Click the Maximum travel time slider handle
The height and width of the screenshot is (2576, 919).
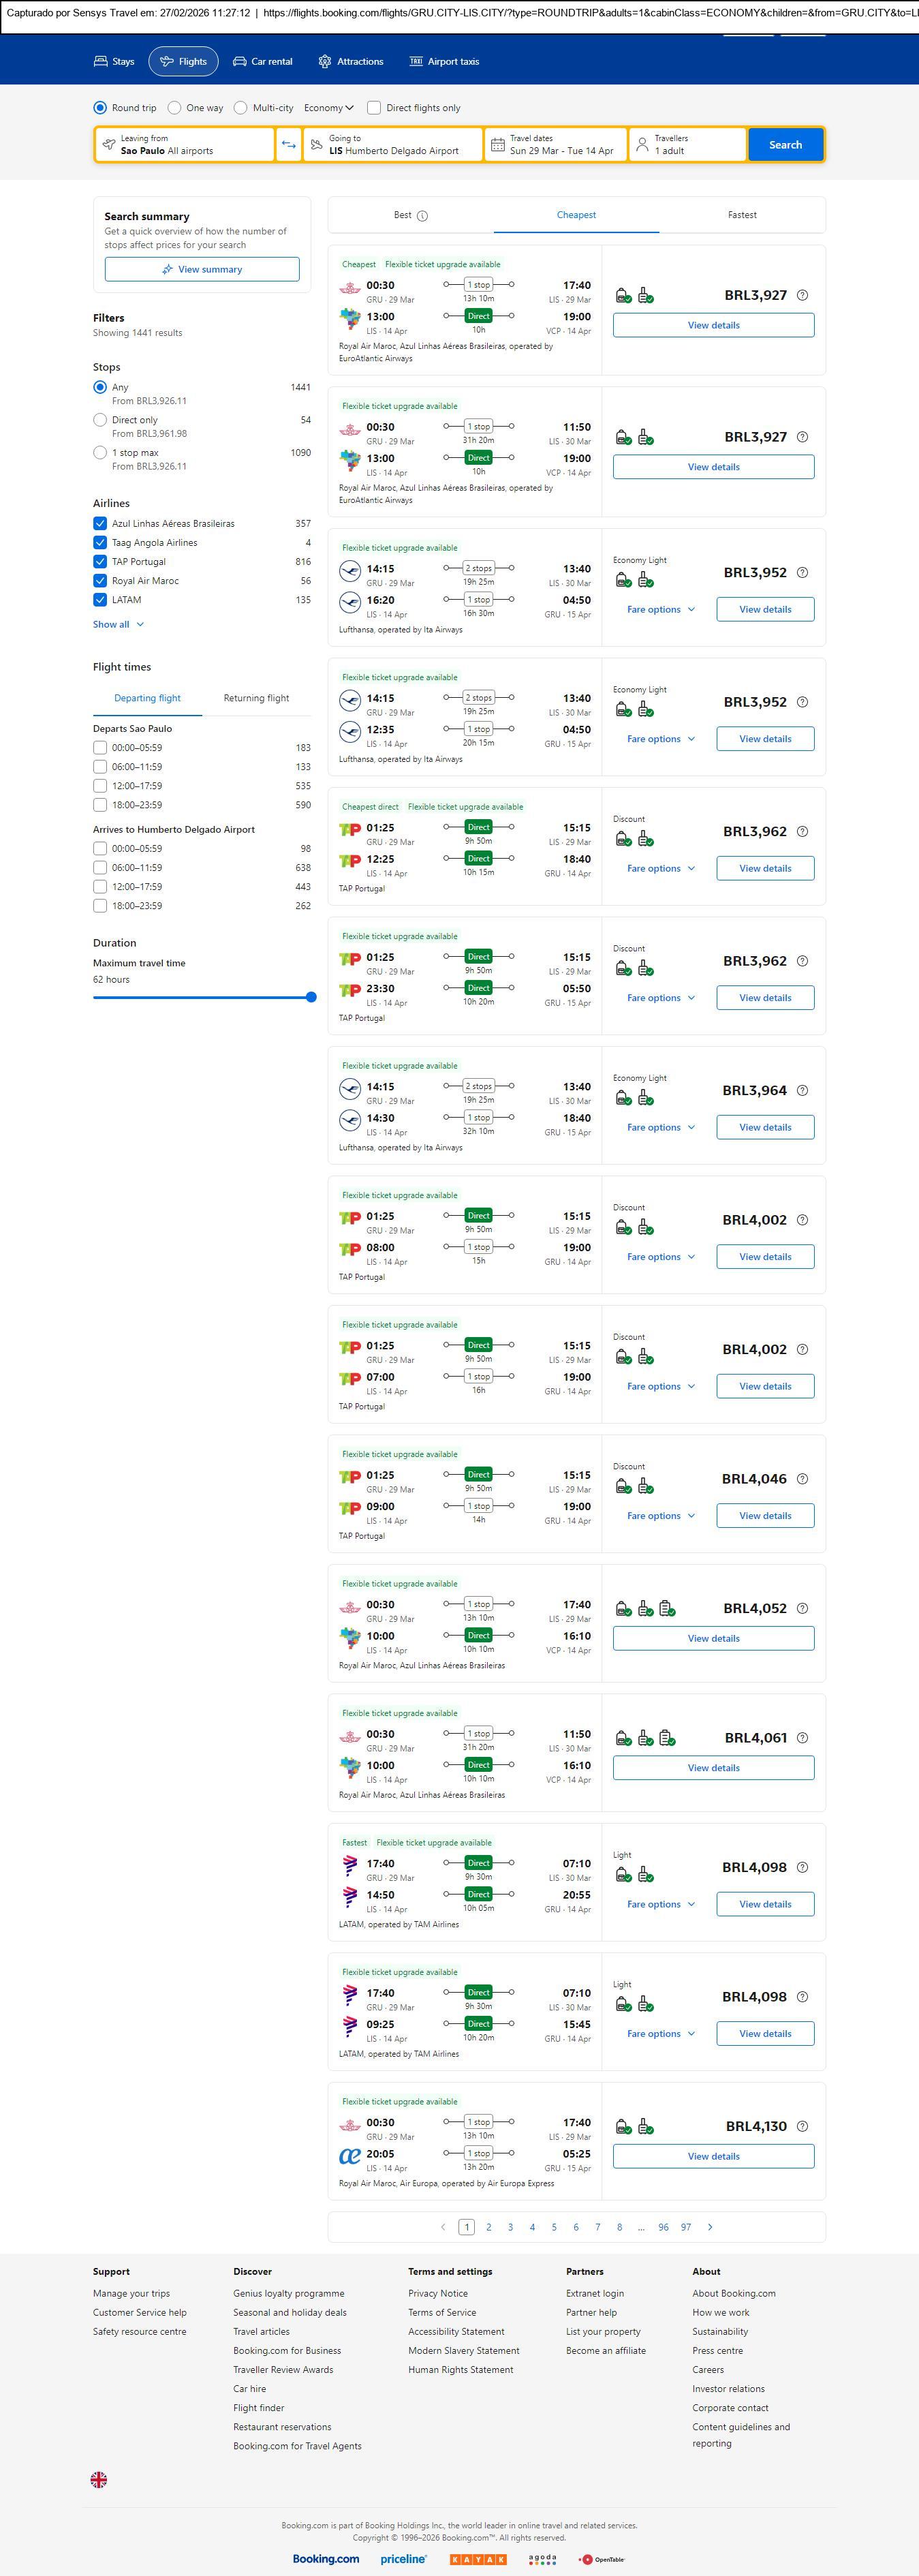click(x=311, y=997)
